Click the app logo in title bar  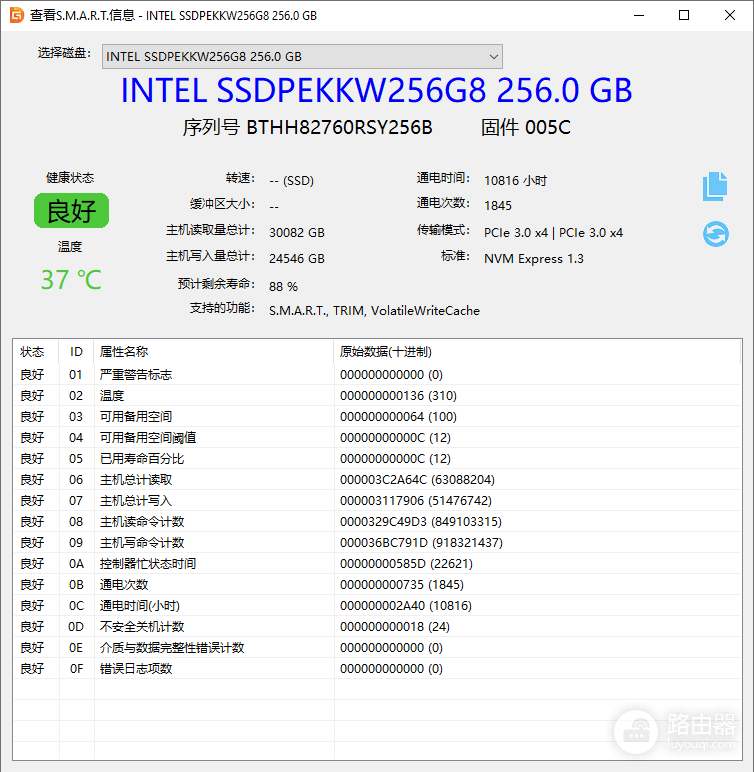(16, 15)
